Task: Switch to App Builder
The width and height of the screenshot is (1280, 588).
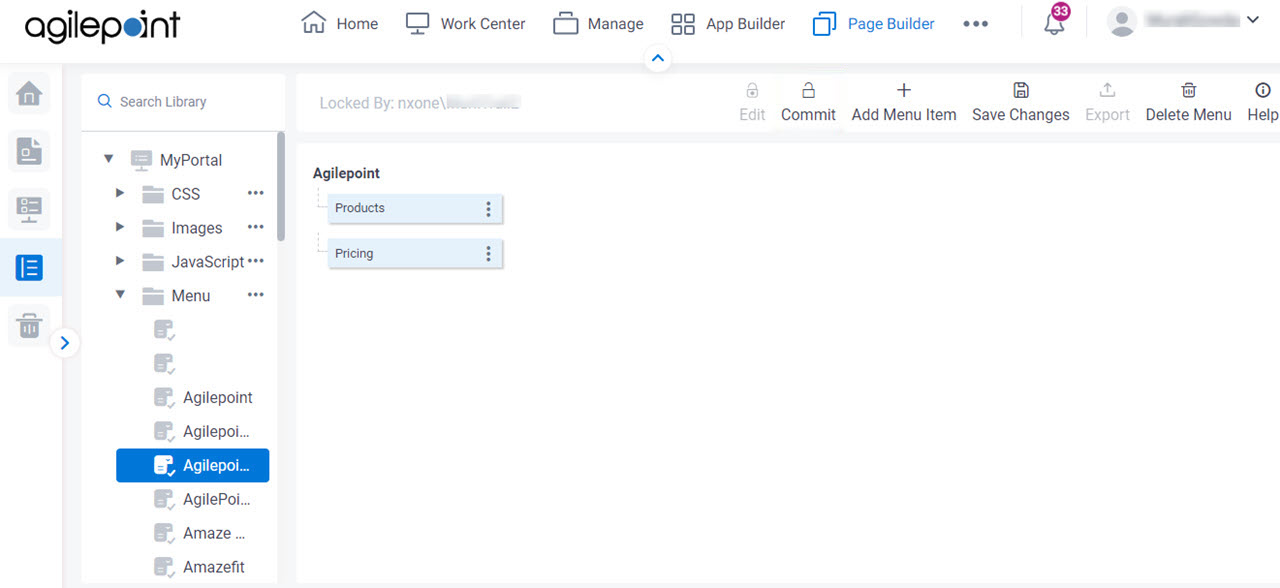Action: pos(728,23)
